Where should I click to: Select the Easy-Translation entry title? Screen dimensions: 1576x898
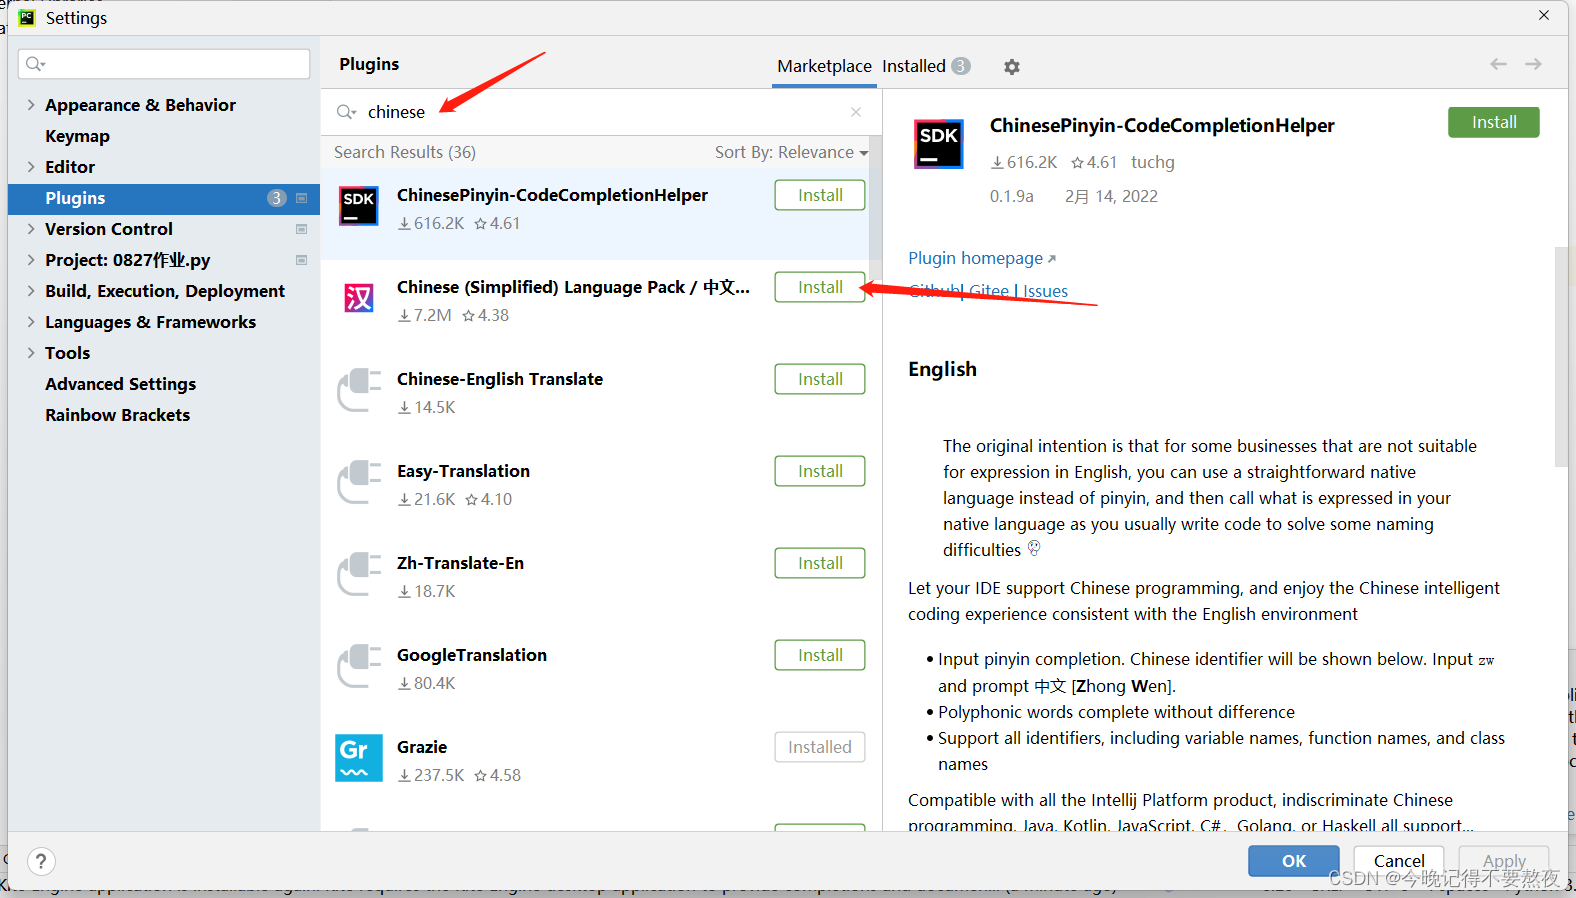[463, 471]
